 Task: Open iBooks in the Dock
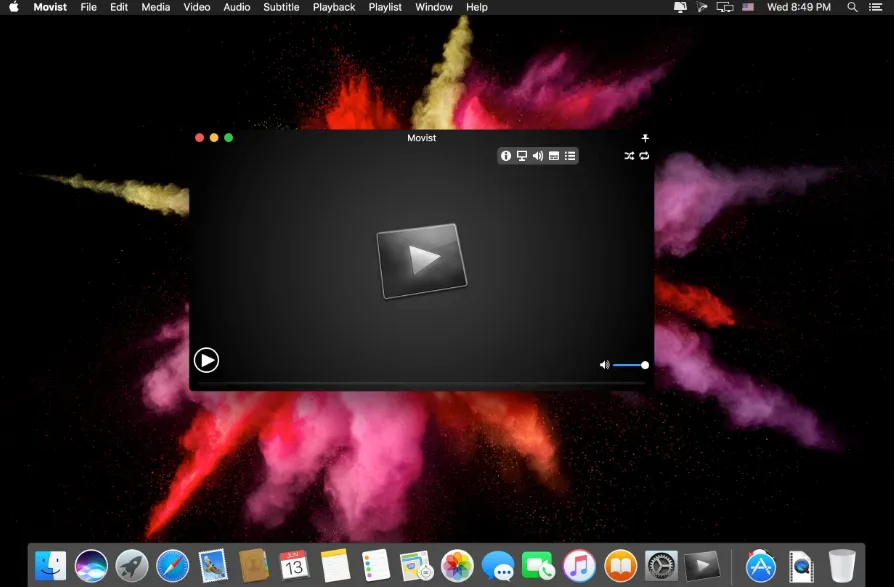click(x=620, y=565)
